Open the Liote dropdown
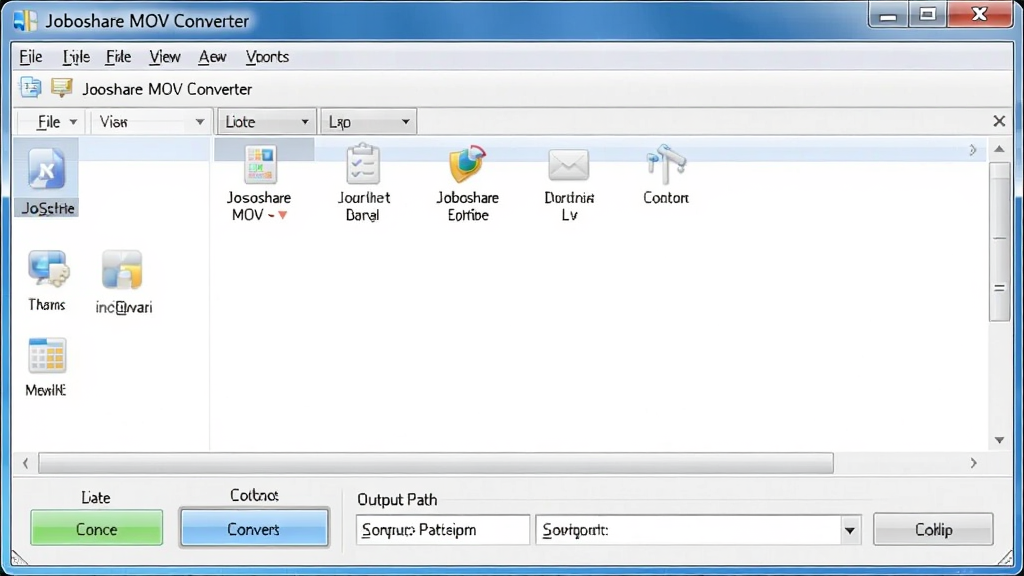 pyautogui.click(x=266, y=122)
